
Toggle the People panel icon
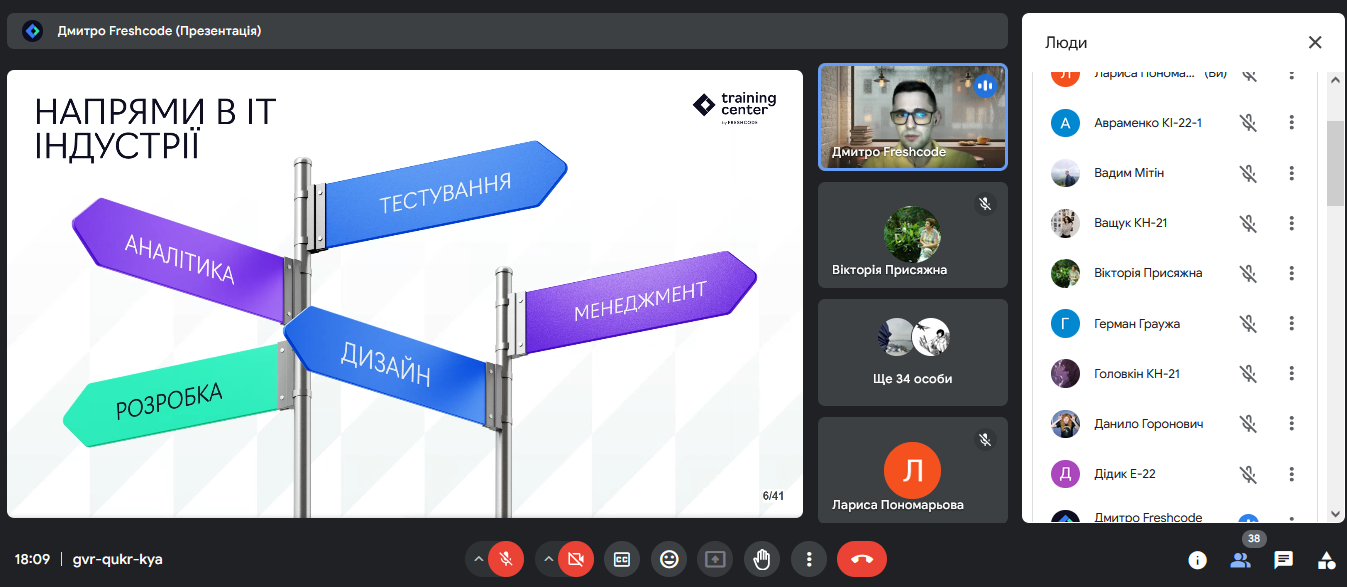click(x=1240, y=560)
